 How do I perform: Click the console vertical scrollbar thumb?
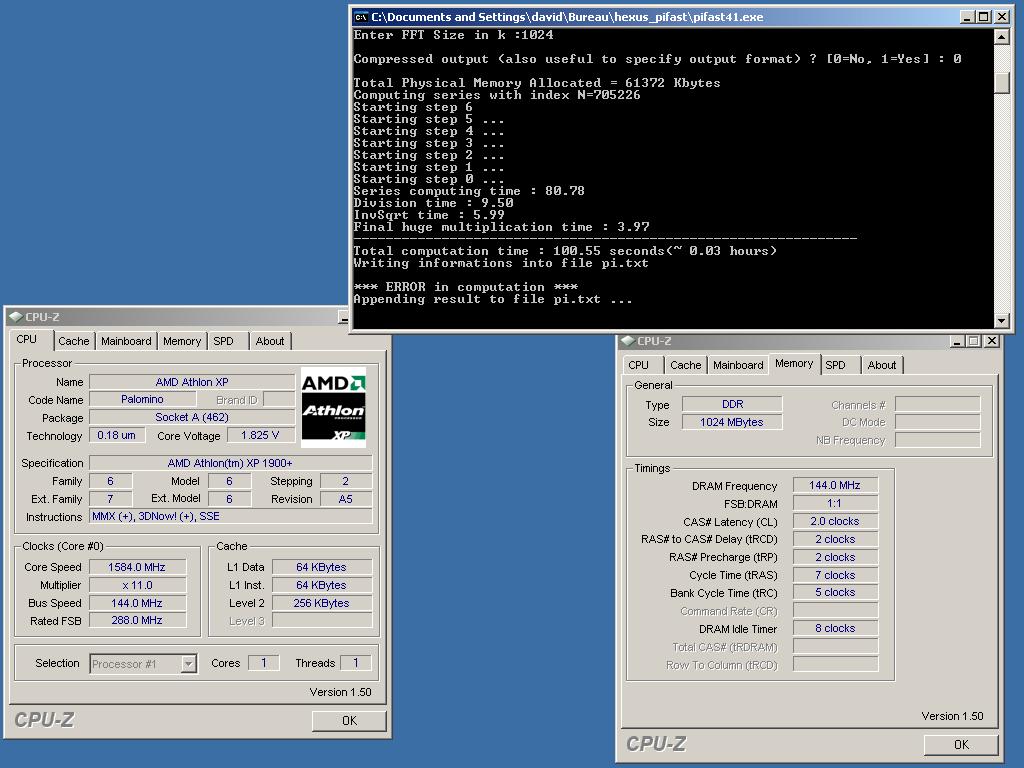click(1001, 83)
